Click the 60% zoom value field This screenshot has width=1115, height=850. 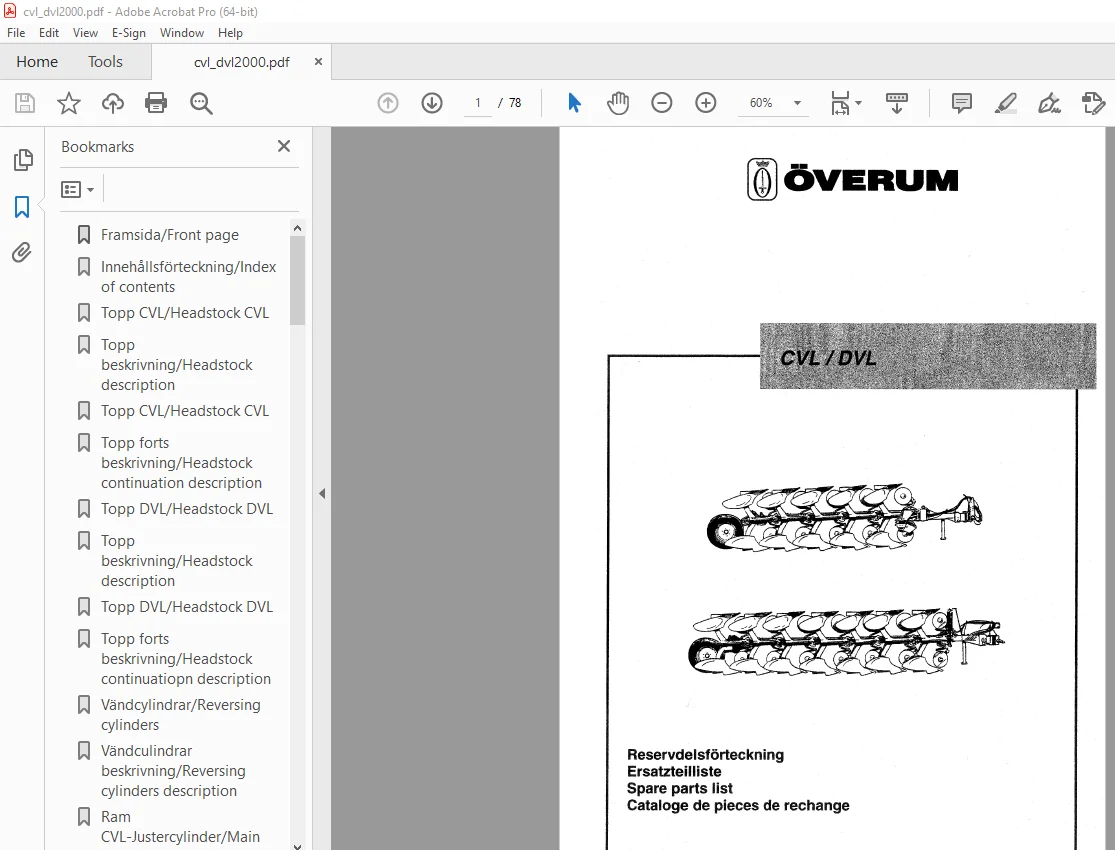point(761,103)
